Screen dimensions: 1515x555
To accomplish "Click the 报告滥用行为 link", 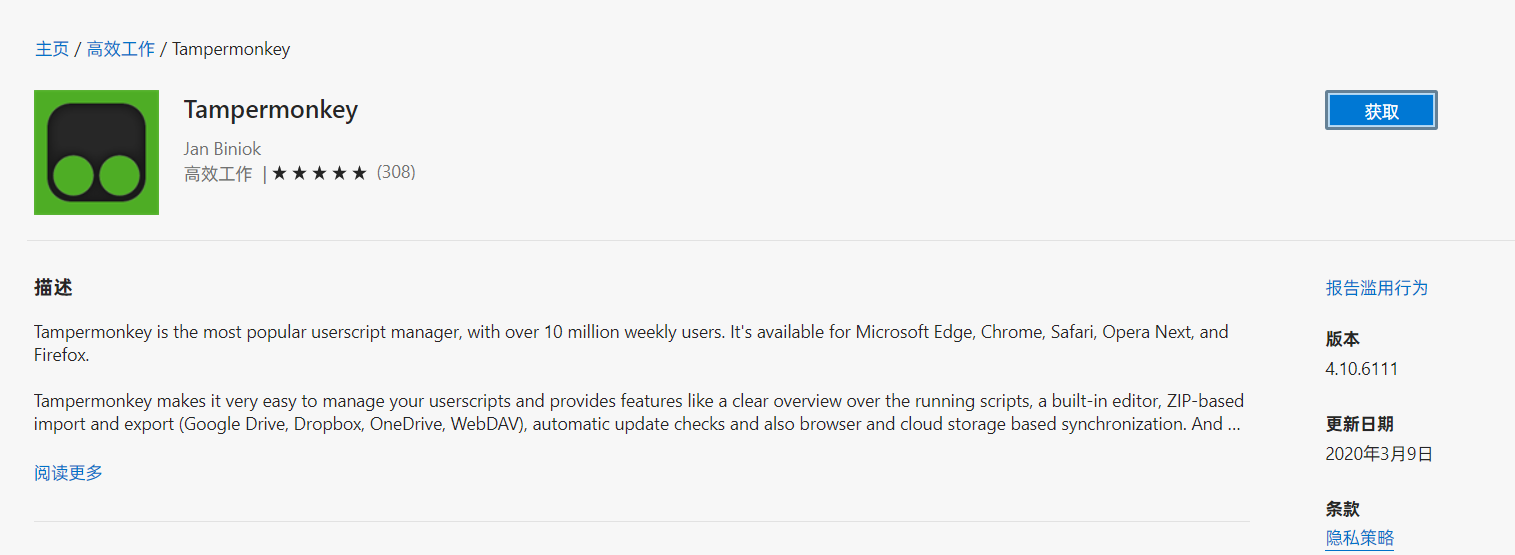I will click(x=1376, y=288).
